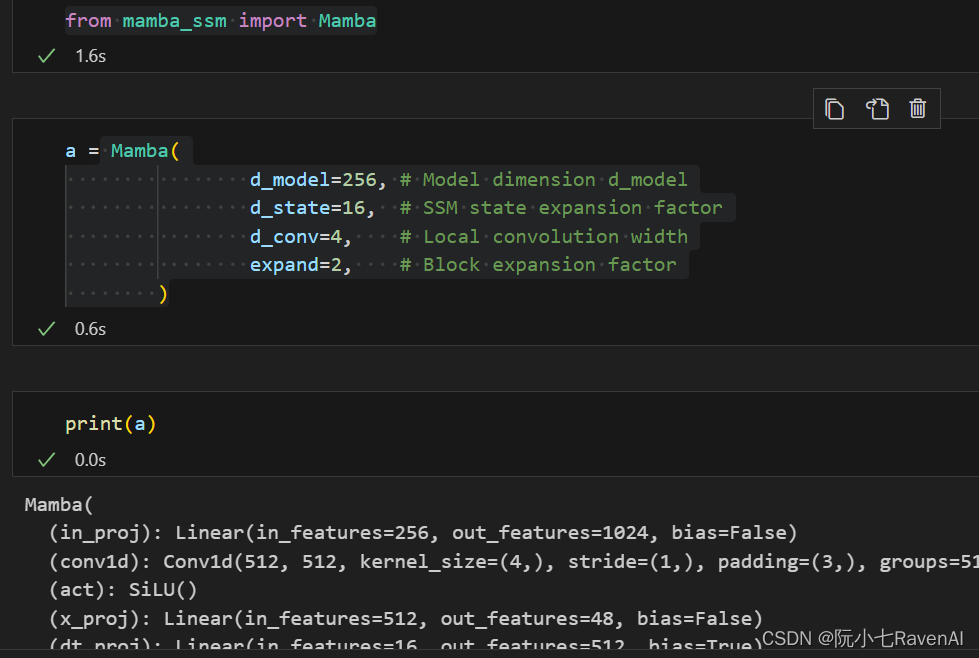Click the 1.6s execution time label
The image size is (979, 658).
[90, 55]
